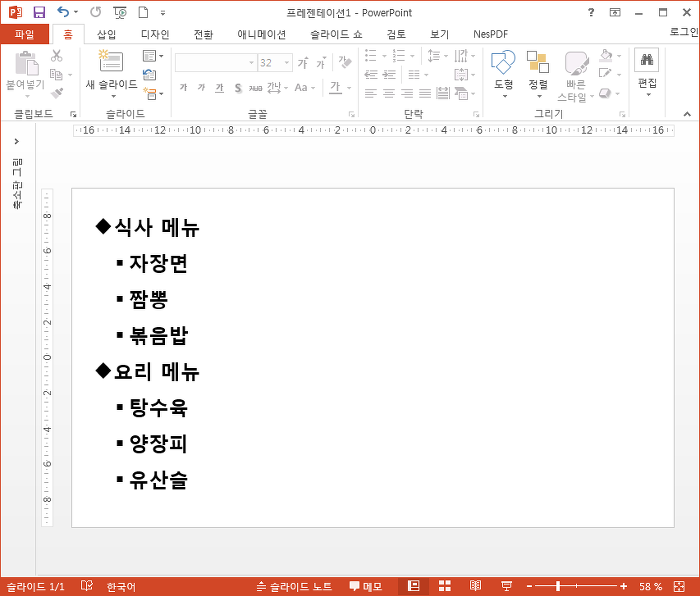Image resolution: width=700 pixels, height=596 pixels.
Task: Open Ribbon Display Options
Action: pyautogui.click(x=615, y=13)
